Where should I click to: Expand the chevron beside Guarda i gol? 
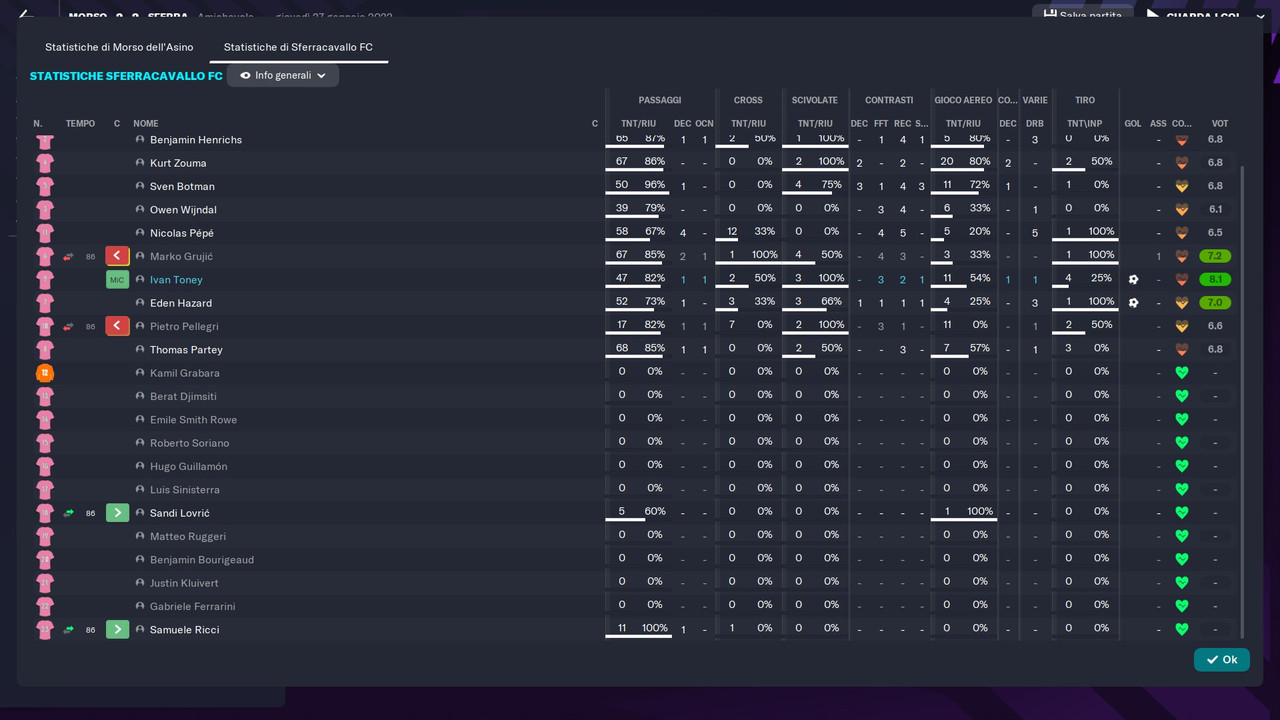click(1261, 16)
